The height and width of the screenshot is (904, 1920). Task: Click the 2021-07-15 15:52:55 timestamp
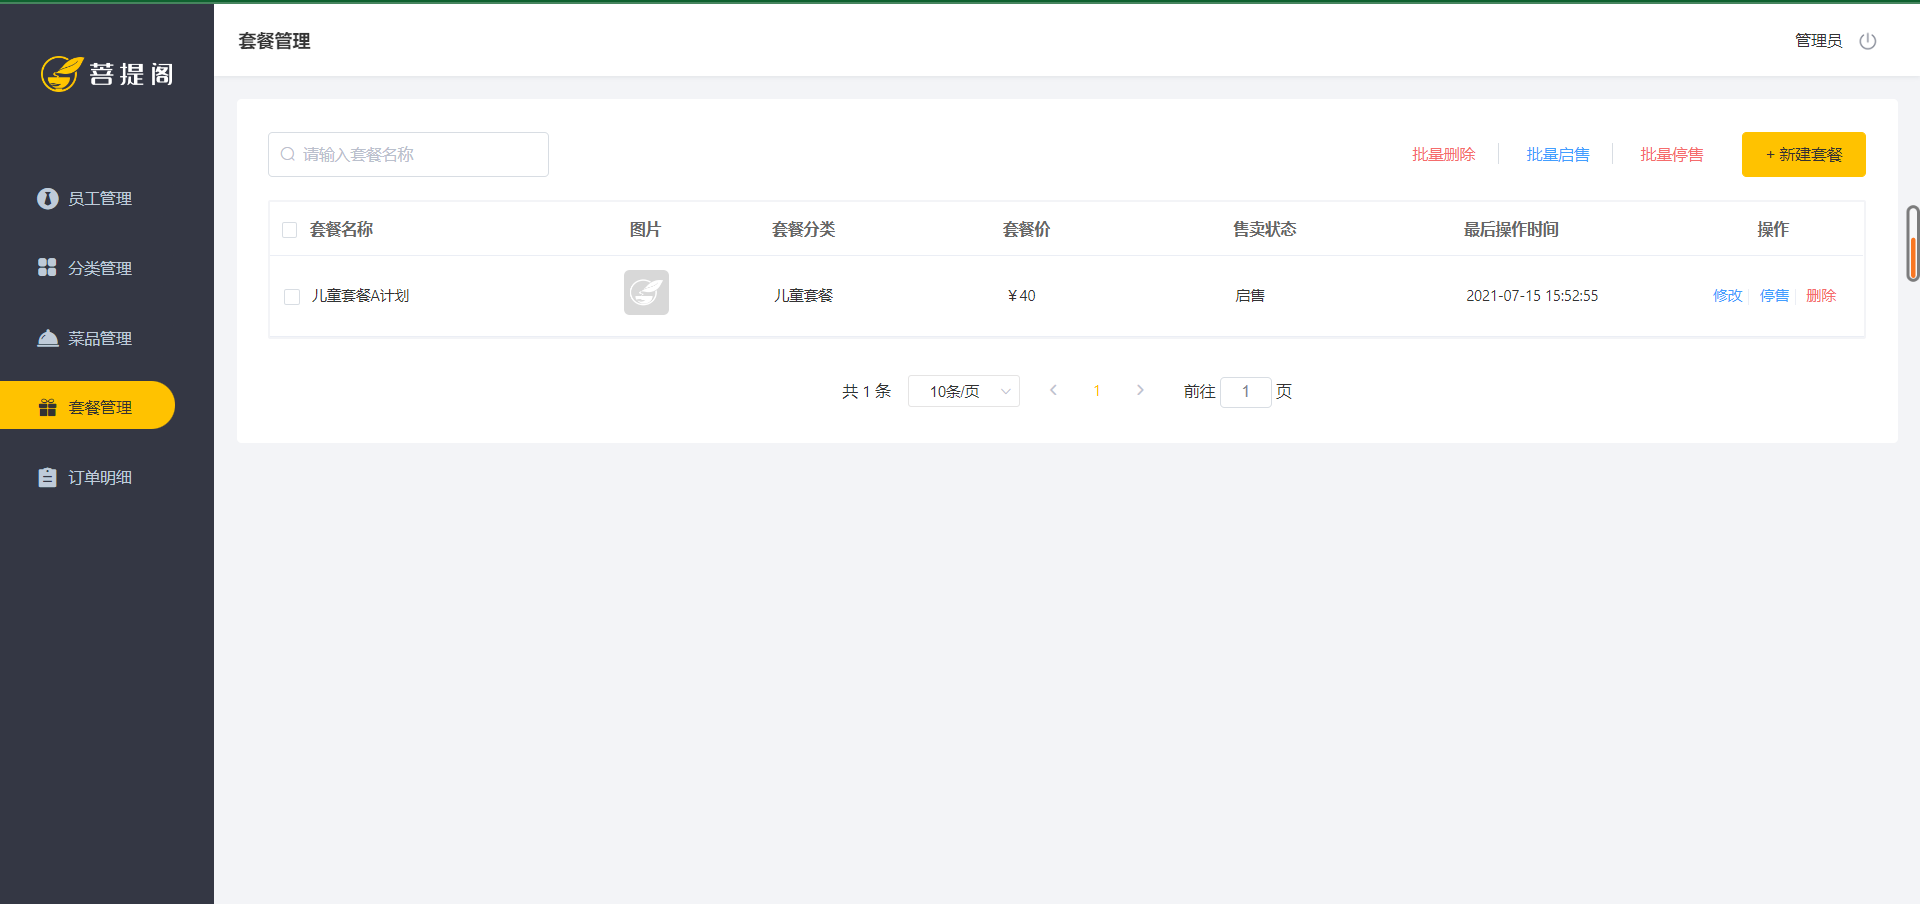coord(1532,295)
